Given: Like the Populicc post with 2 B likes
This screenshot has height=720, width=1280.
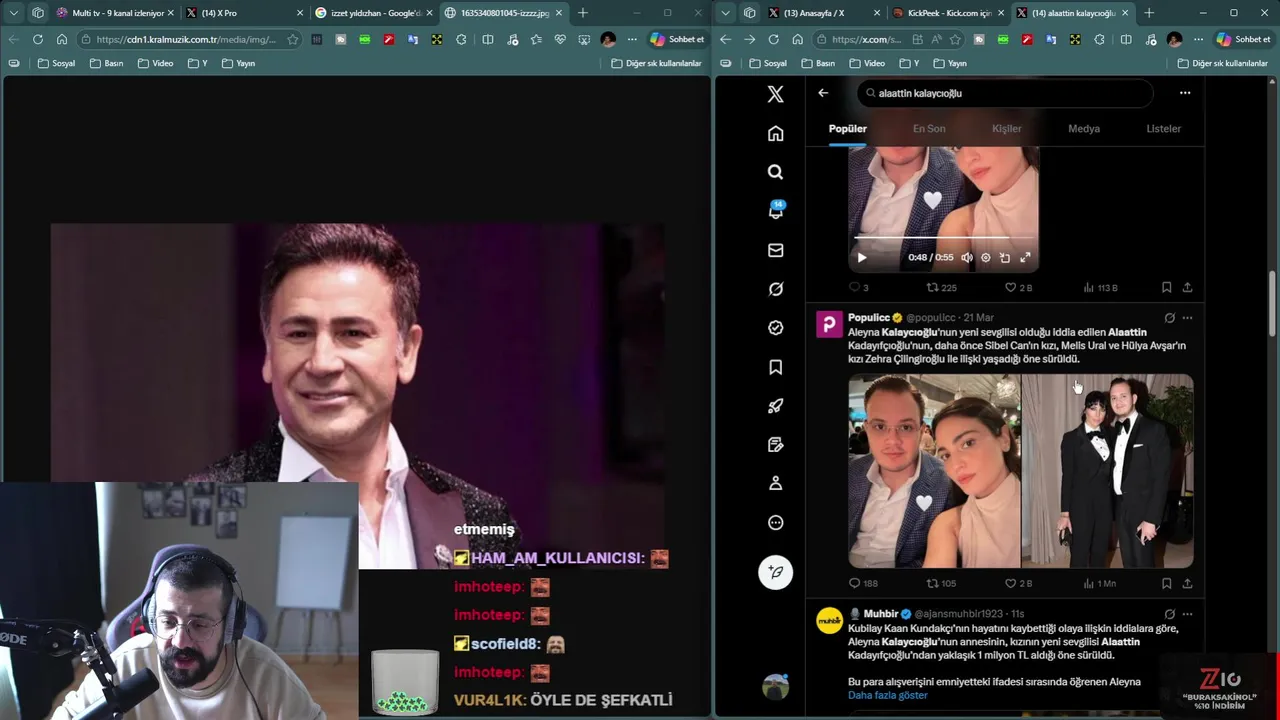Looking at the screenshot, I should click(1018, 583).
